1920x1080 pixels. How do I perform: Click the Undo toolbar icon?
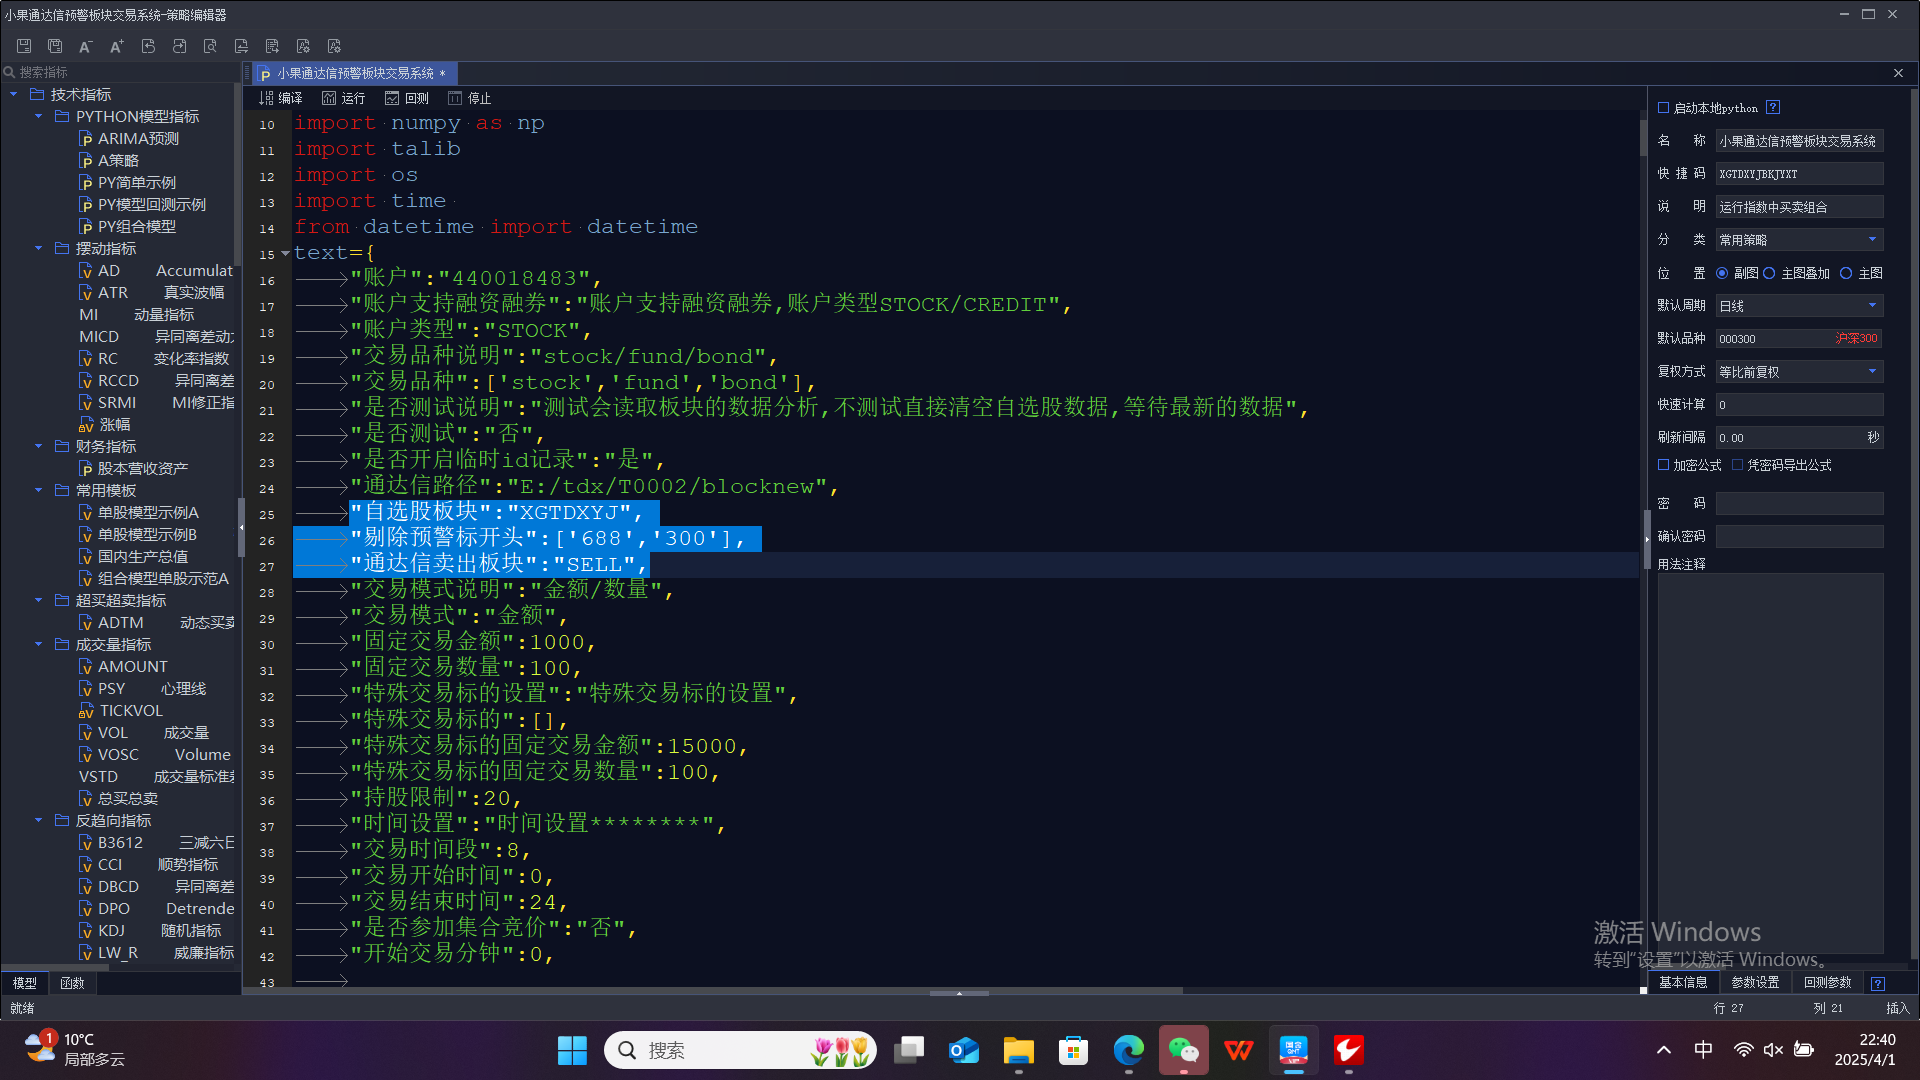148,46
